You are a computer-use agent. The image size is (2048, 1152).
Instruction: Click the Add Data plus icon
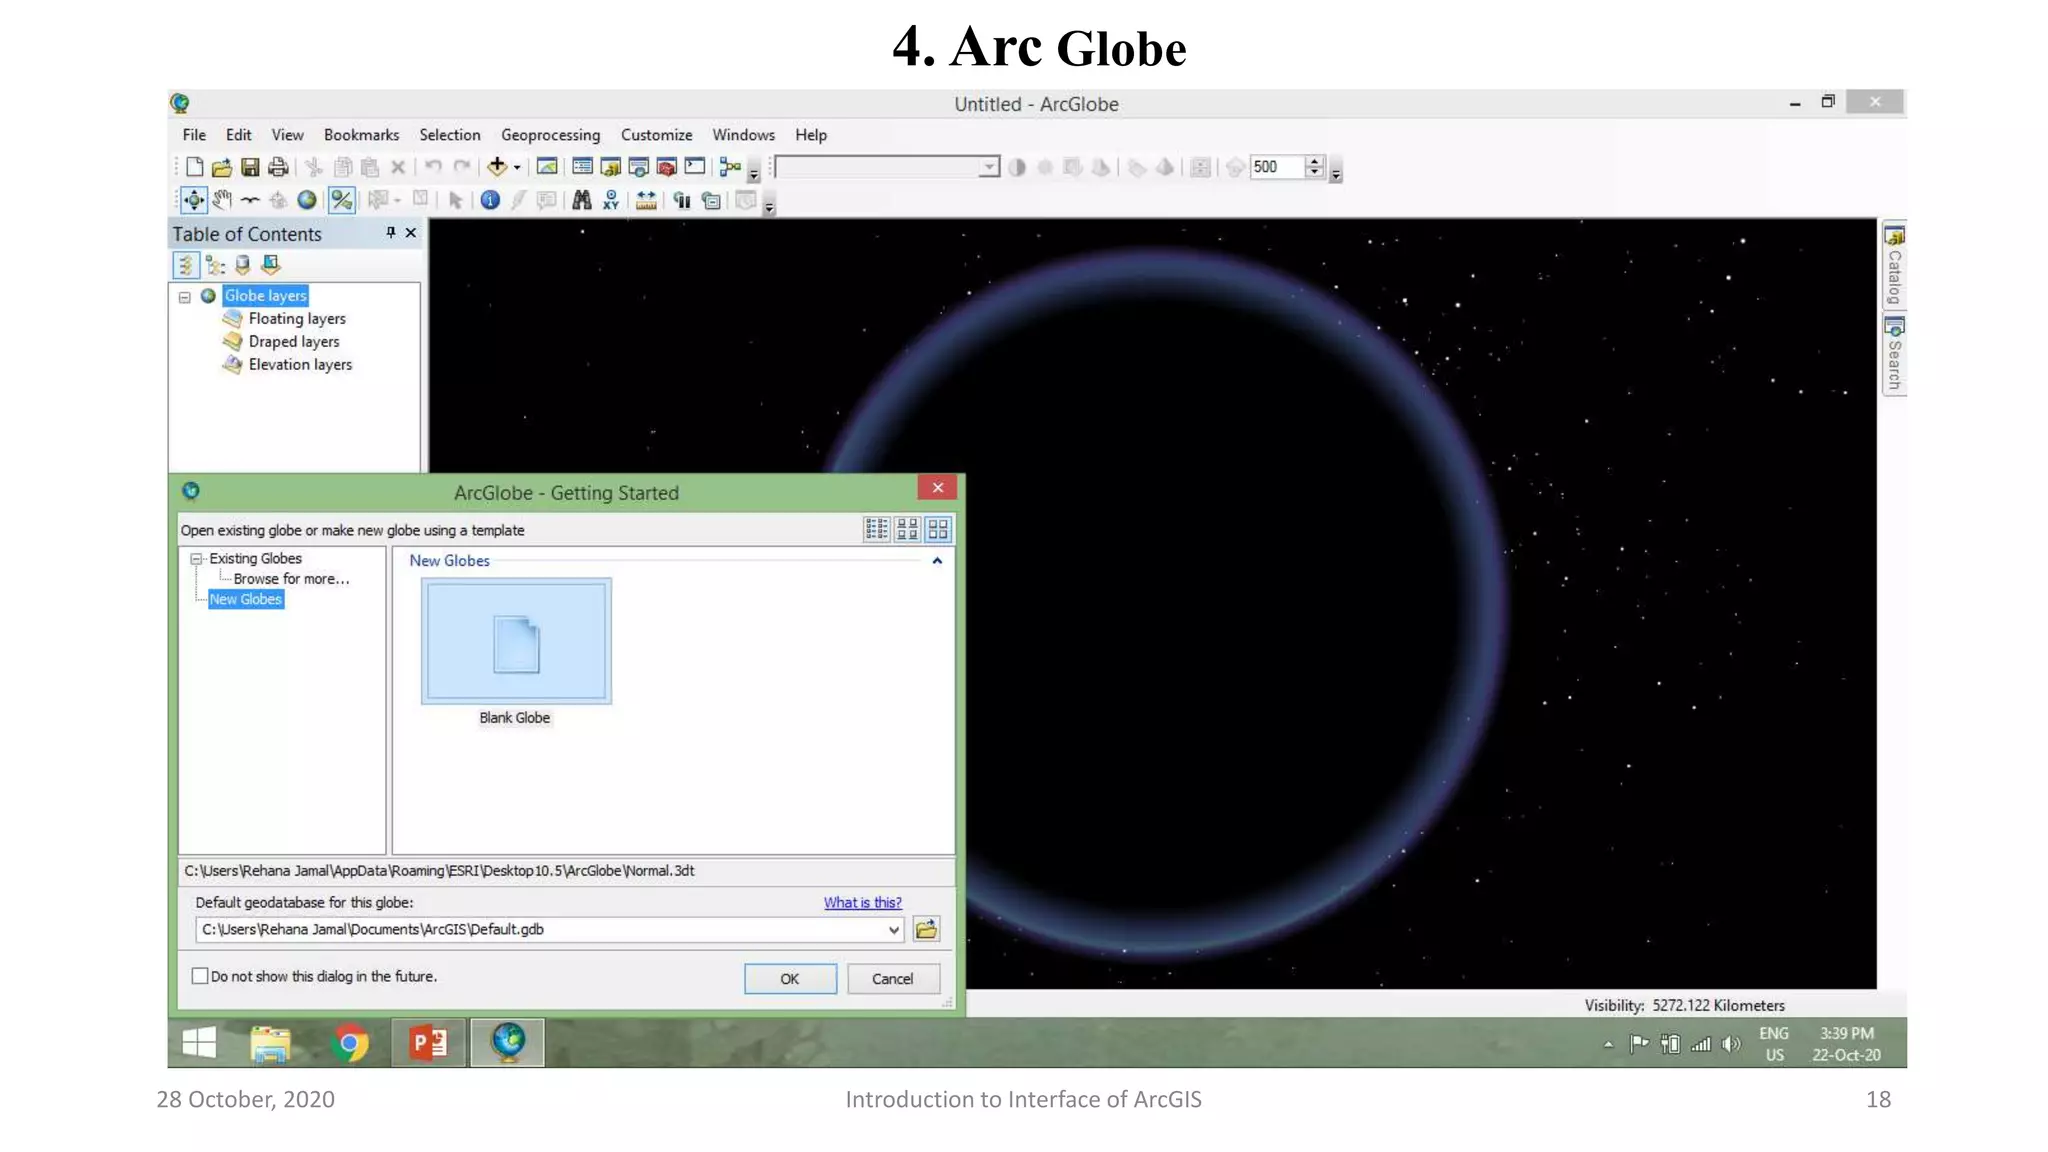(497, 167)
